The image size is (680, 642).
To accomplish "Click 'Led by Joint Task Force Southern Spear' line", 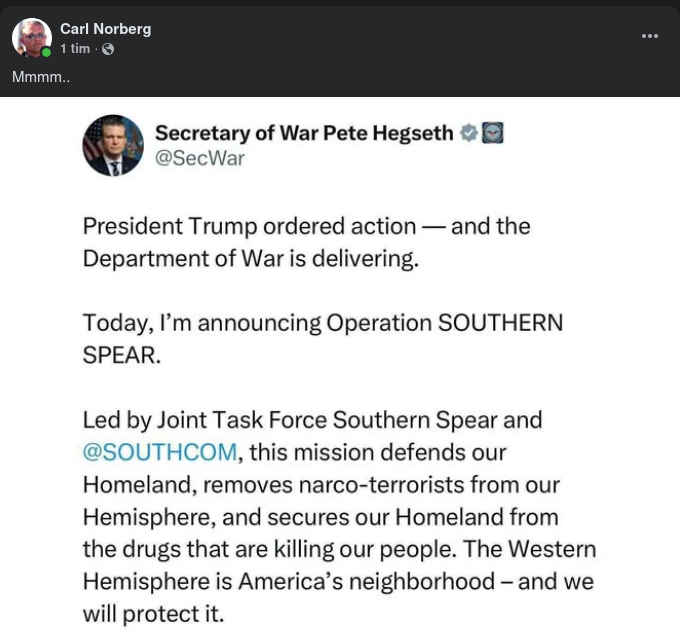I will [x=312, y=420].
